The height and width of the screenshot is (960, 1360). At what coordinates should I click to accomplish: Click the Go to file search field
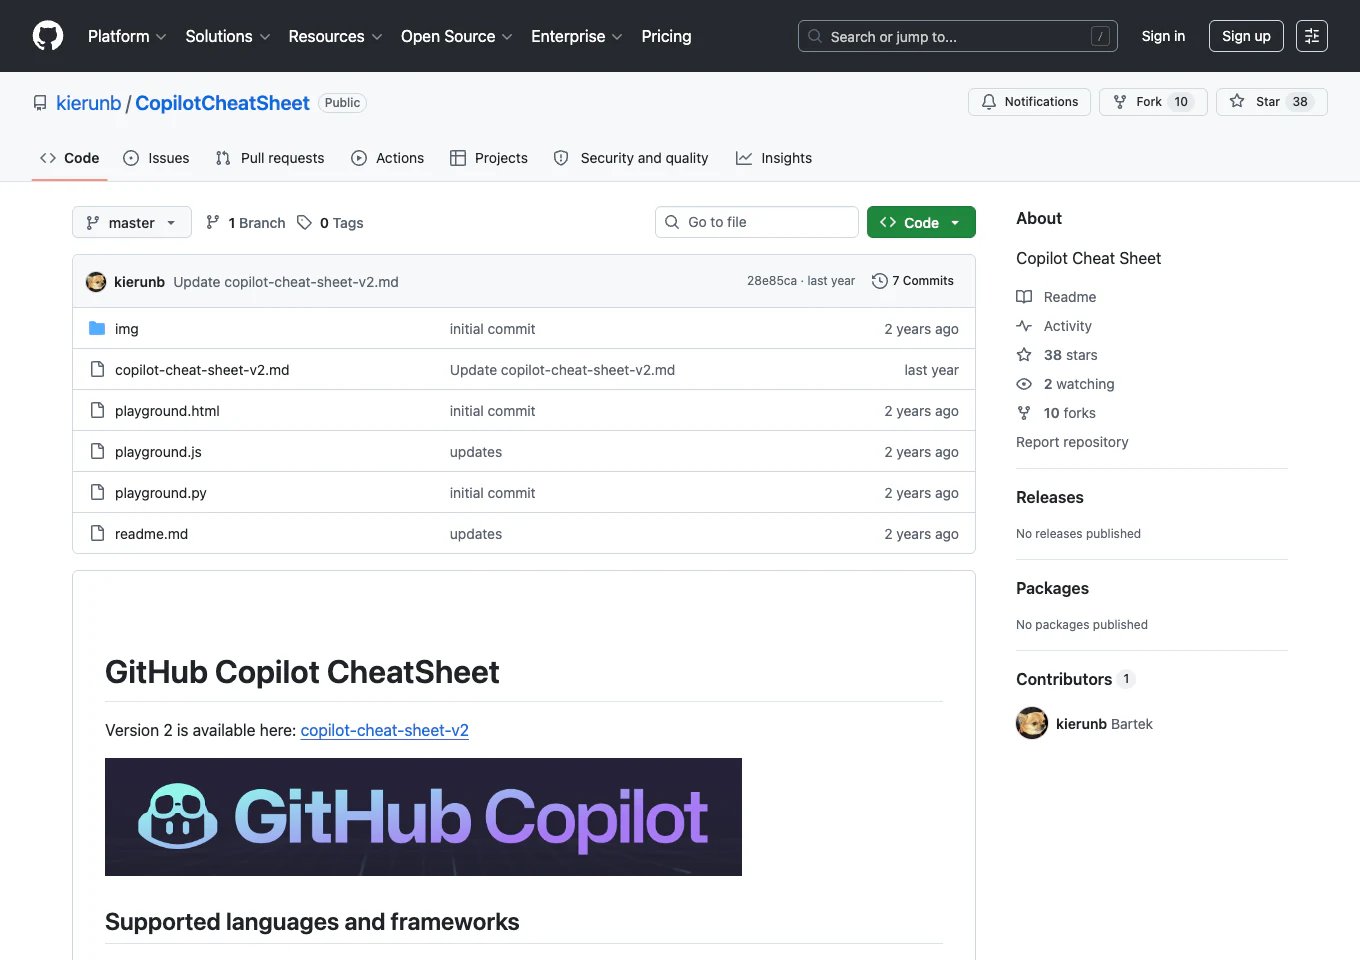pyautogui.click(x=757, y=222)
